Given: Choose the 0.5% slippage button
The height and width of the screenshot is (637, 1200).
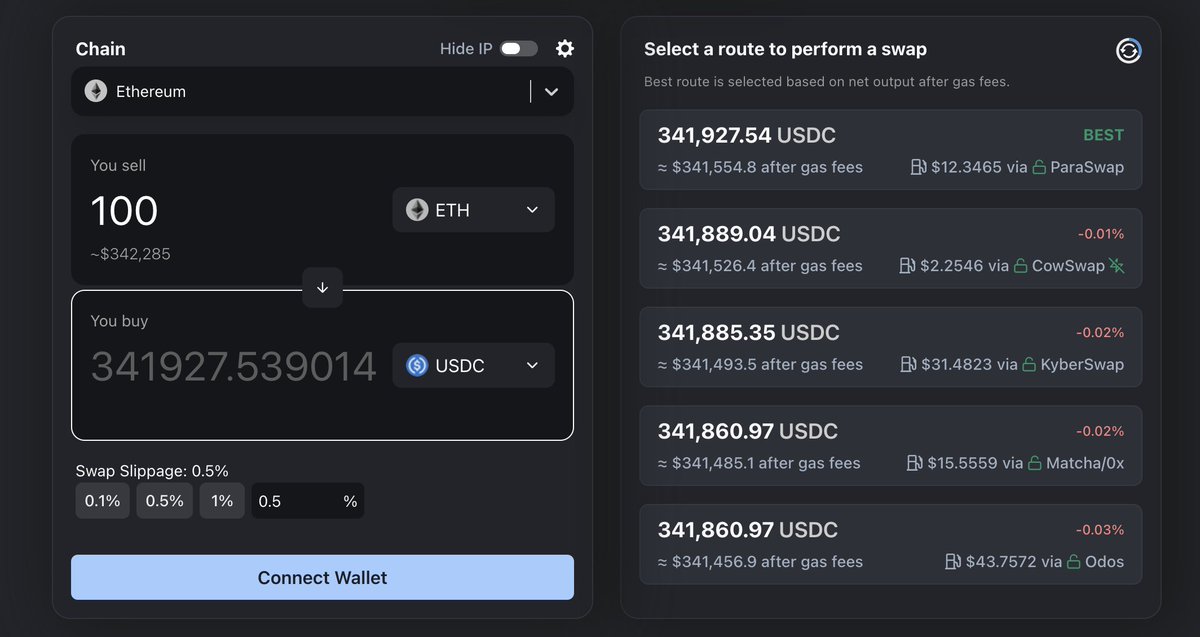Looking at the screenshot, I should [165, 501].
